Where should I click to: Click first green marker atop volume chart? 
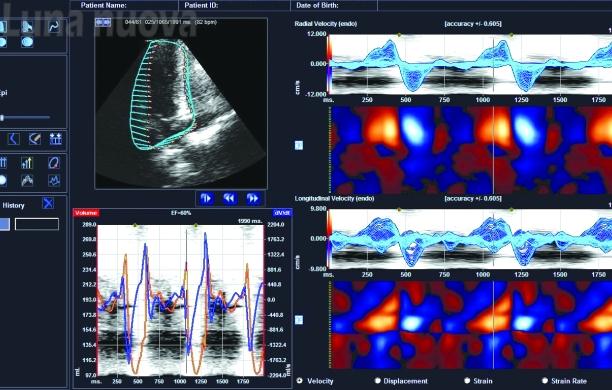tap(135, 226)
